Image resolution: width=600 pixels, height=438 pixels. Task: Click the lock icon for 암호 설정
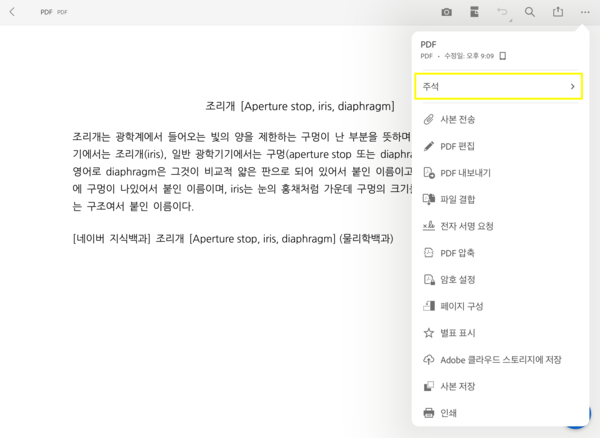tap(429, 280)
